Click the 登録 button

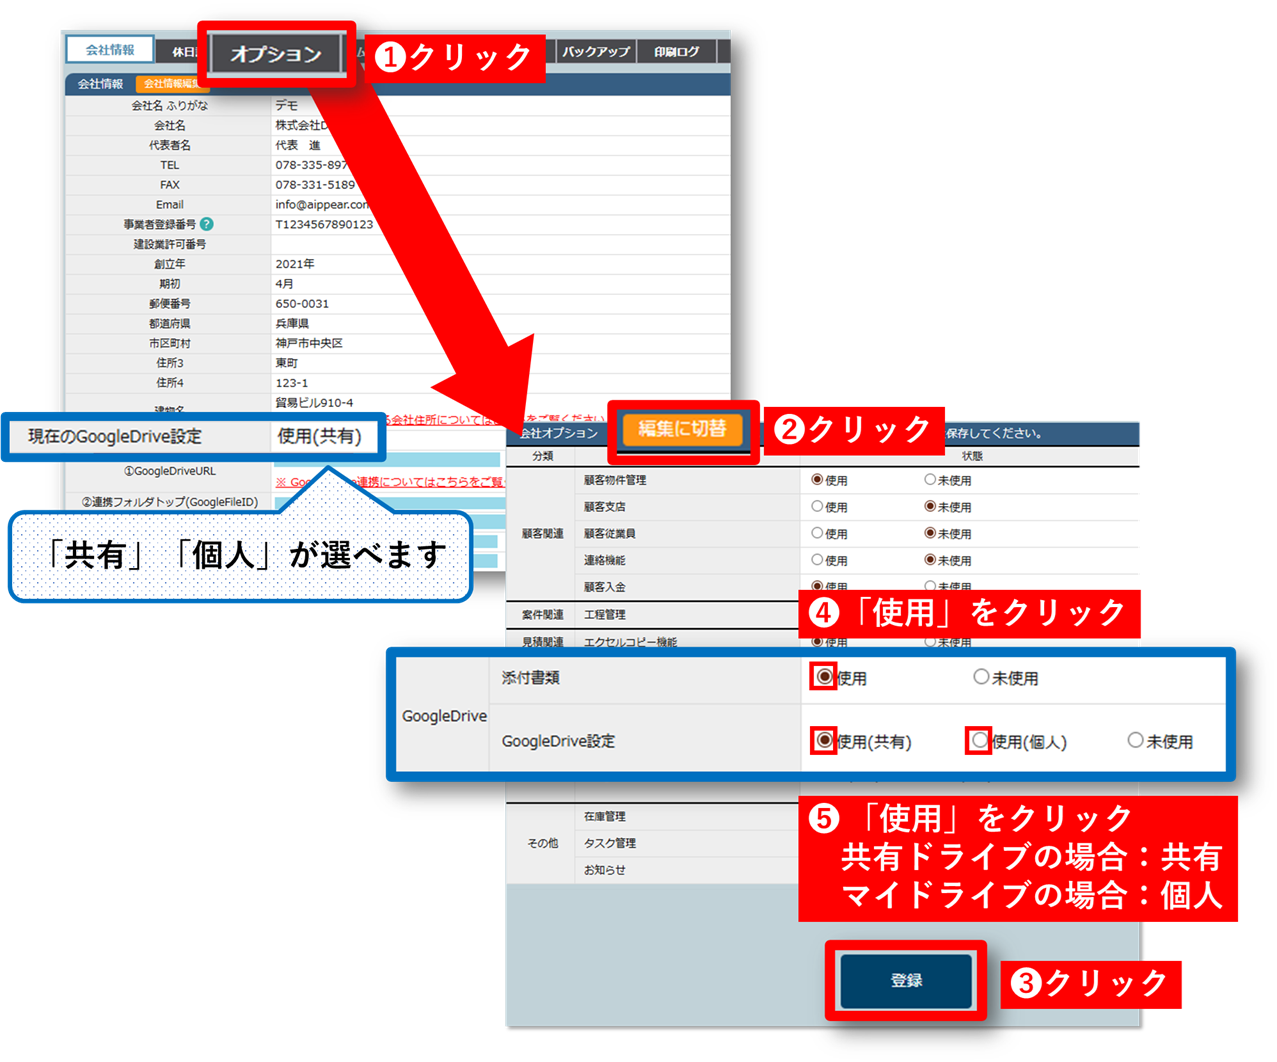coord(906,980)
